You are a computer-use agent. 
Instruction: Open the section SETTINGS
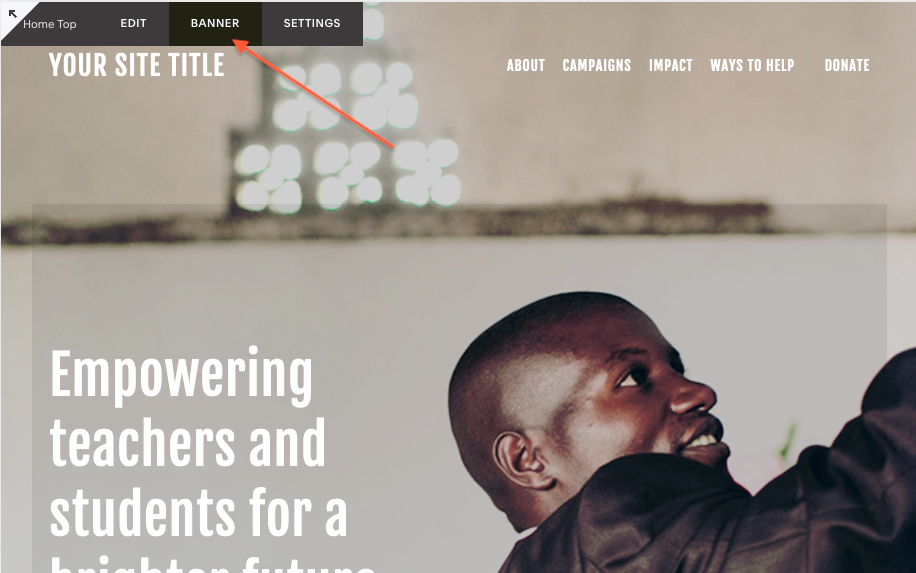[312, 23]
